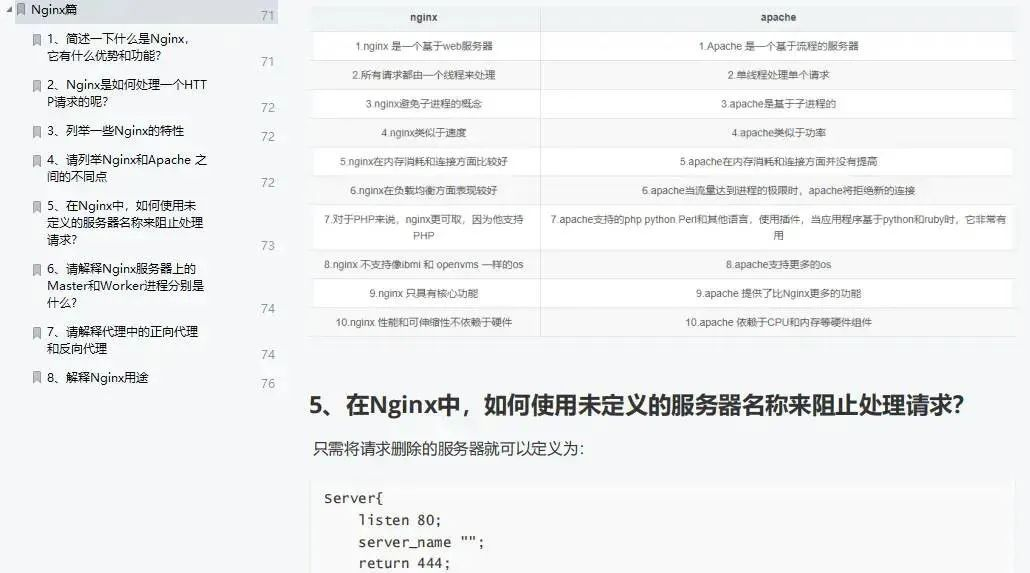Select cell 9.nginx 只具有核心功能

tap(424, 294)
